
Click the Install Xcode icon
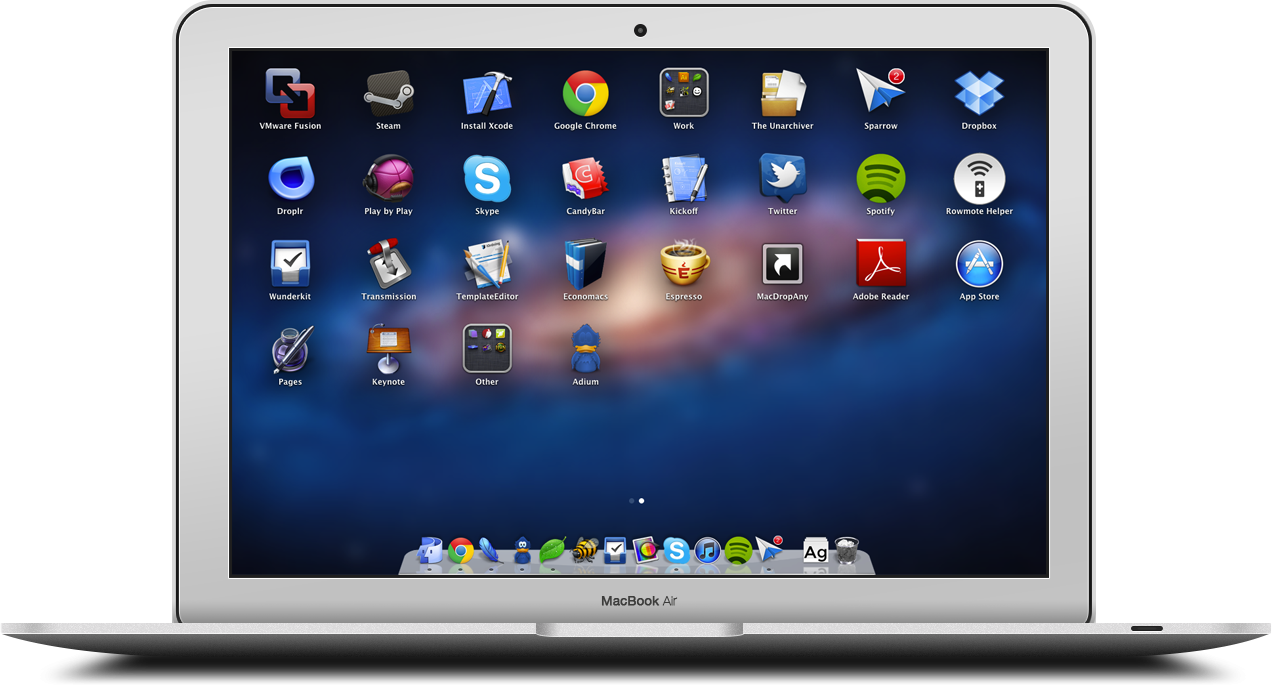(x=487, y=94)
